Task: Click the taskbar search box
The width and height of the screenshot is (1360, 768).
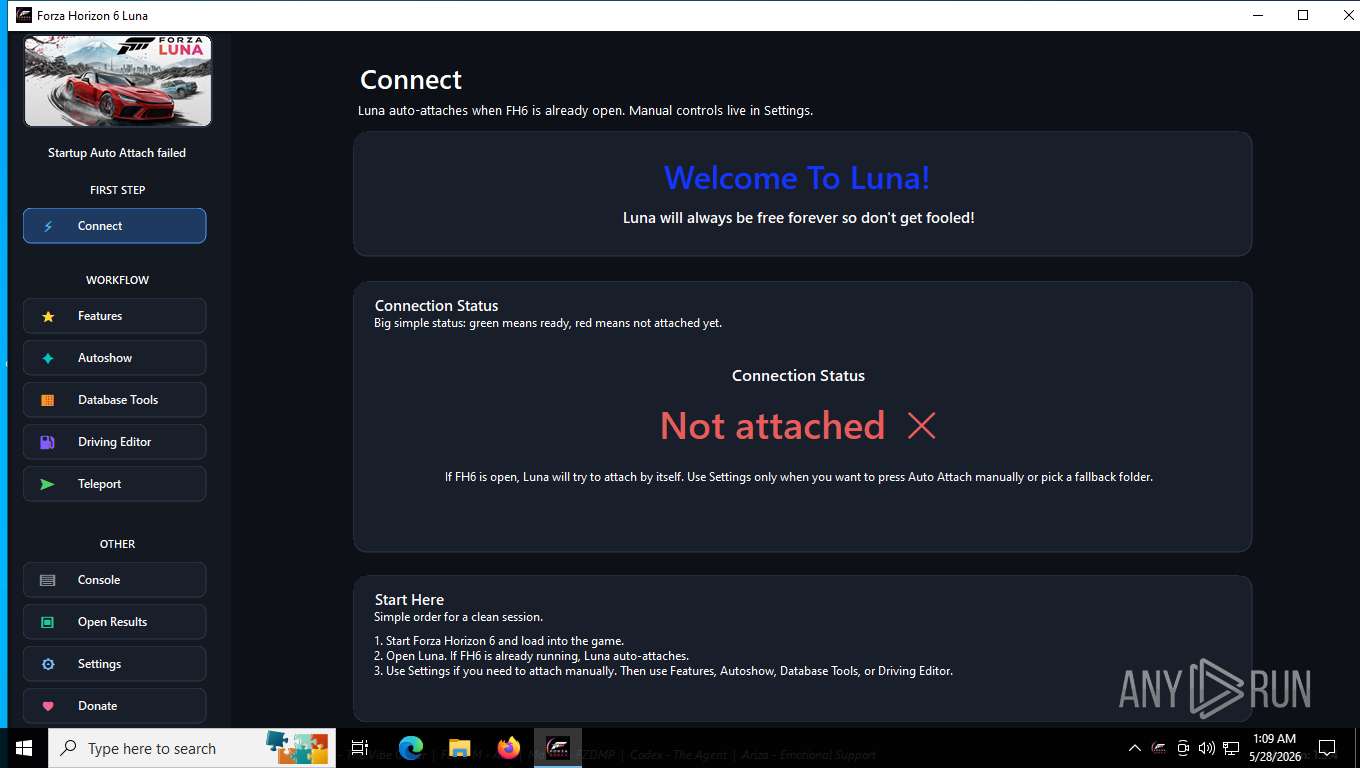Action: coord(192,748)
